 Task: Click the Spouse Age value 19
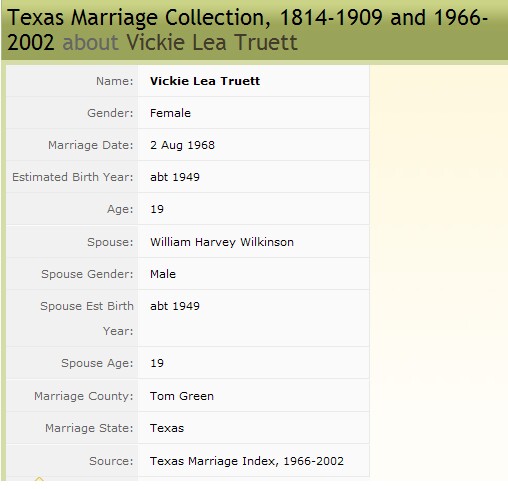coord(157,363)
